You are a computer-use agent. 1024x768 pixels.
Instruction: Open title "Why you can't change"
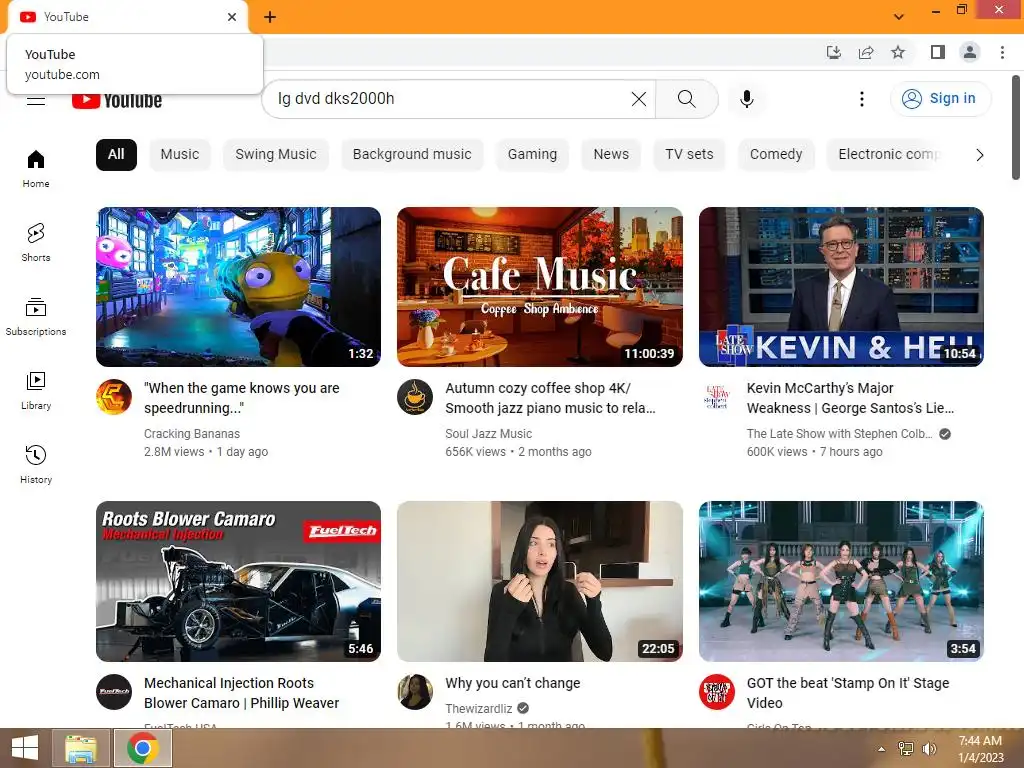coord(513,683)
